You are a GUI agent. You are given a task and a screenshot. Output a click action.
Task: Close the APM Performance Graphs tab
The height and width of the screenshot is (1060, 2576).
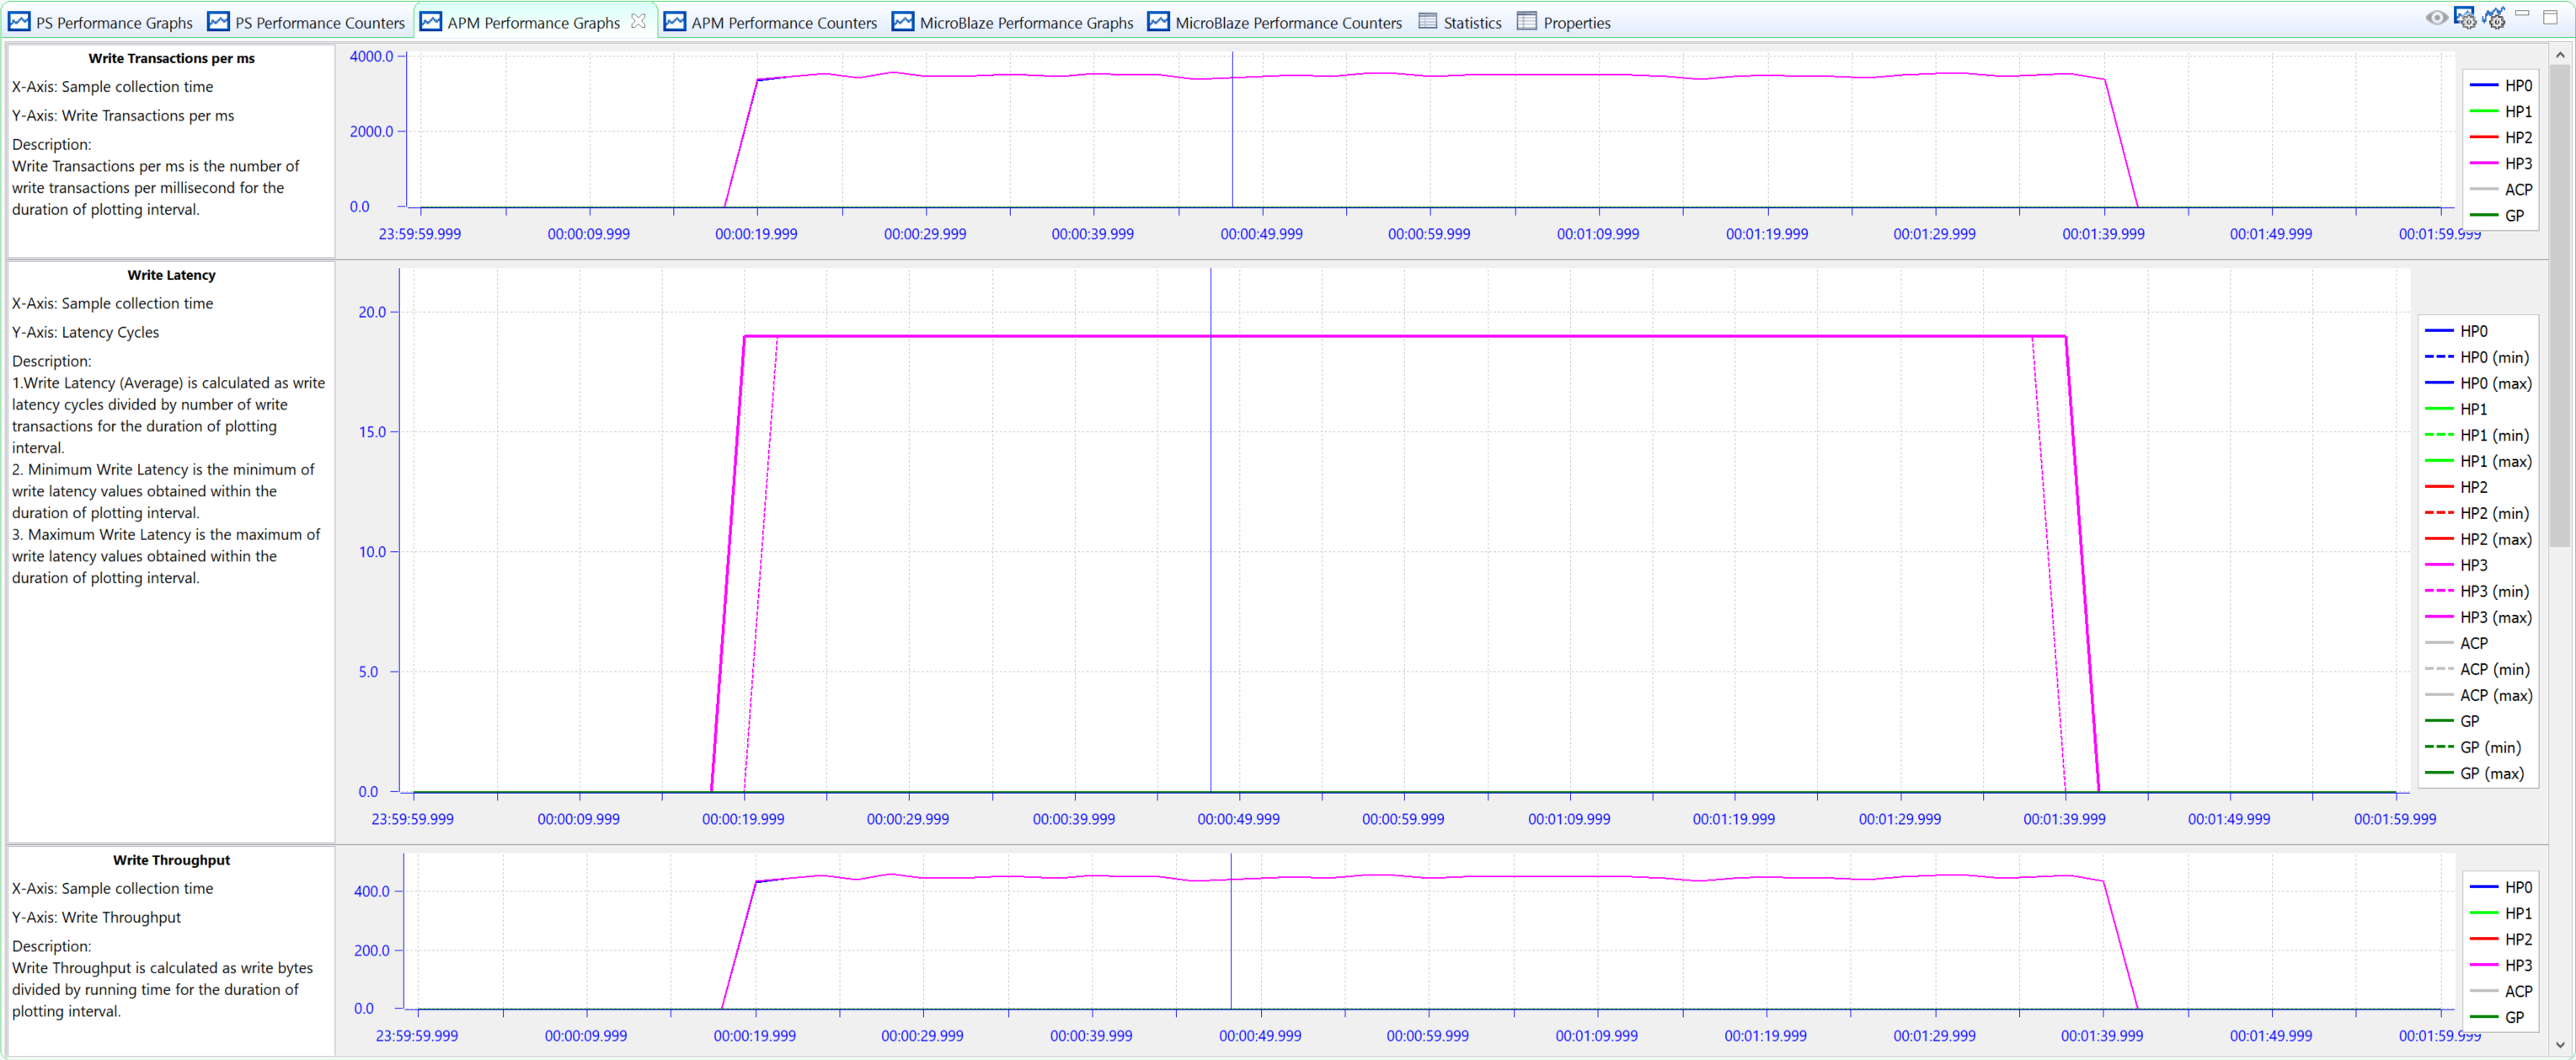(x=638, y=21)
